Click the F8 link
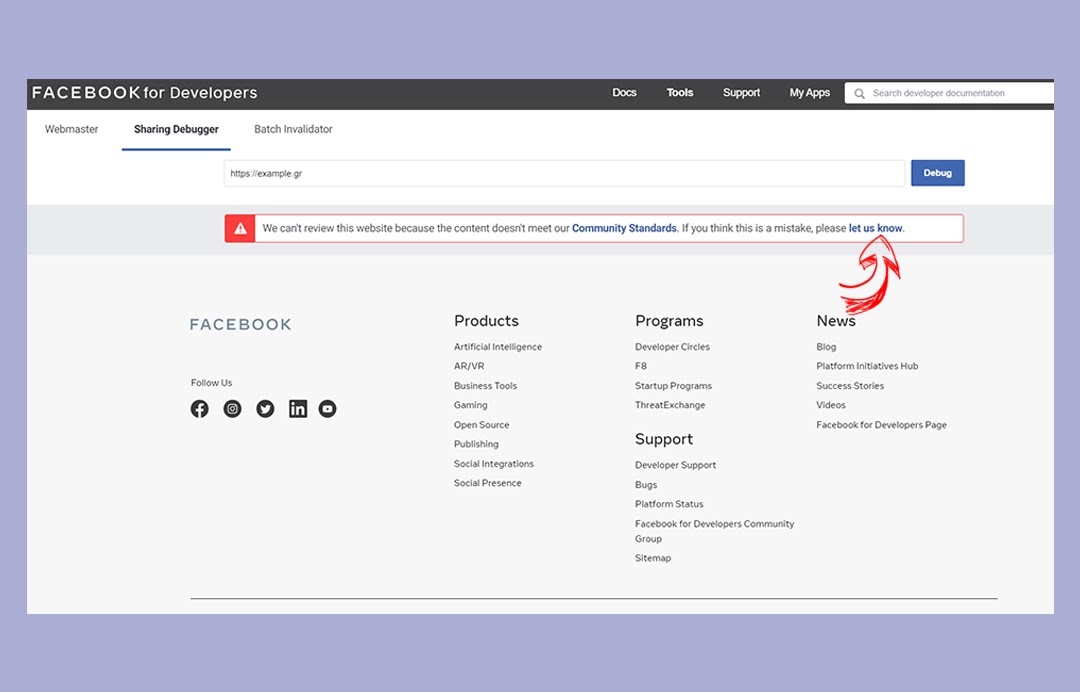Image resolution: width=1080 pixels, height=692 pixels. click(641, 366)
